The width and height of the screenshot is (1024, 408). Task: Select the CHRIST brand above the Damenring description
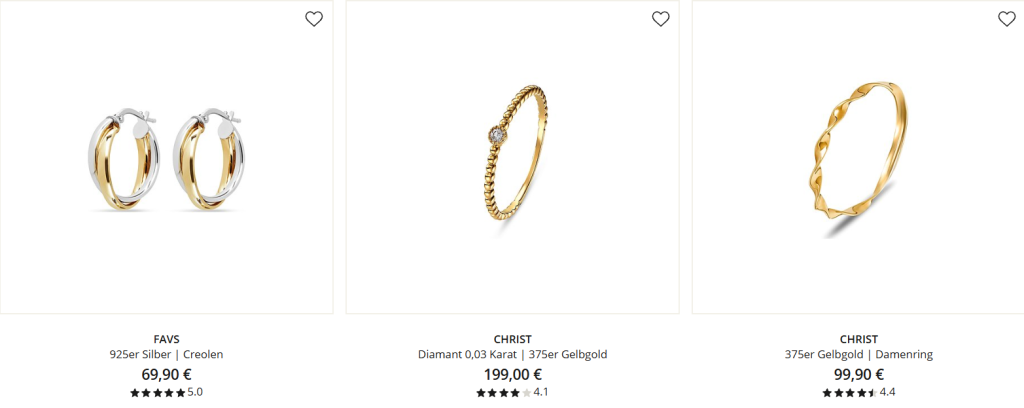coord(859,339)
